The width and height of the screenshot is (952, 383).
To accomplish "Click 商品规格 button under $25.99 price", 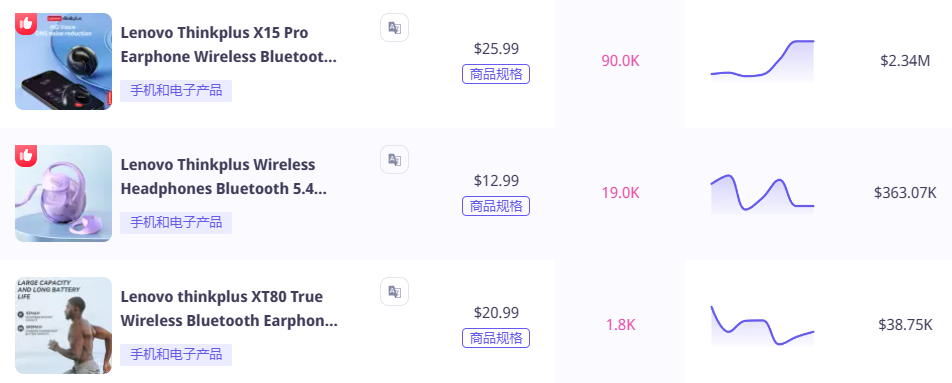I will [496, 74].
